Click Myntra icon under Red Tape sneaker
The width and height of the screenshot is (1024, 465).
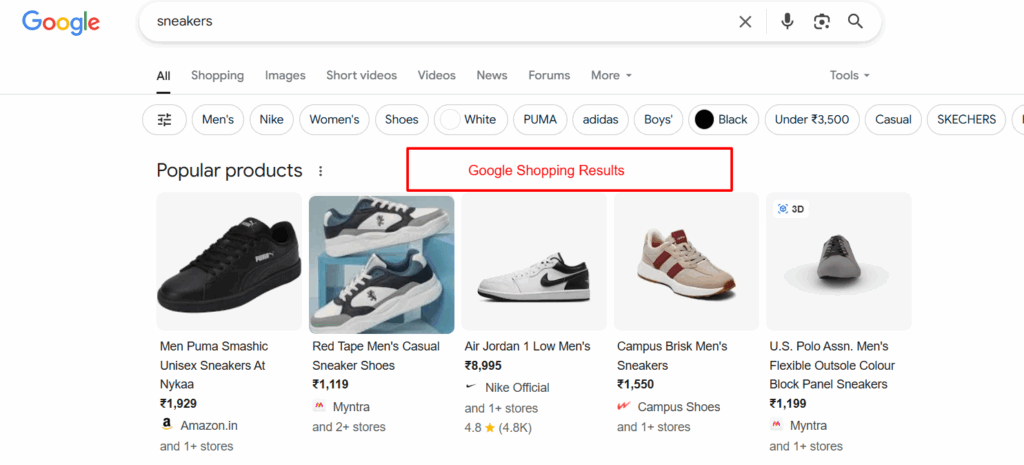tap(319, 406)
